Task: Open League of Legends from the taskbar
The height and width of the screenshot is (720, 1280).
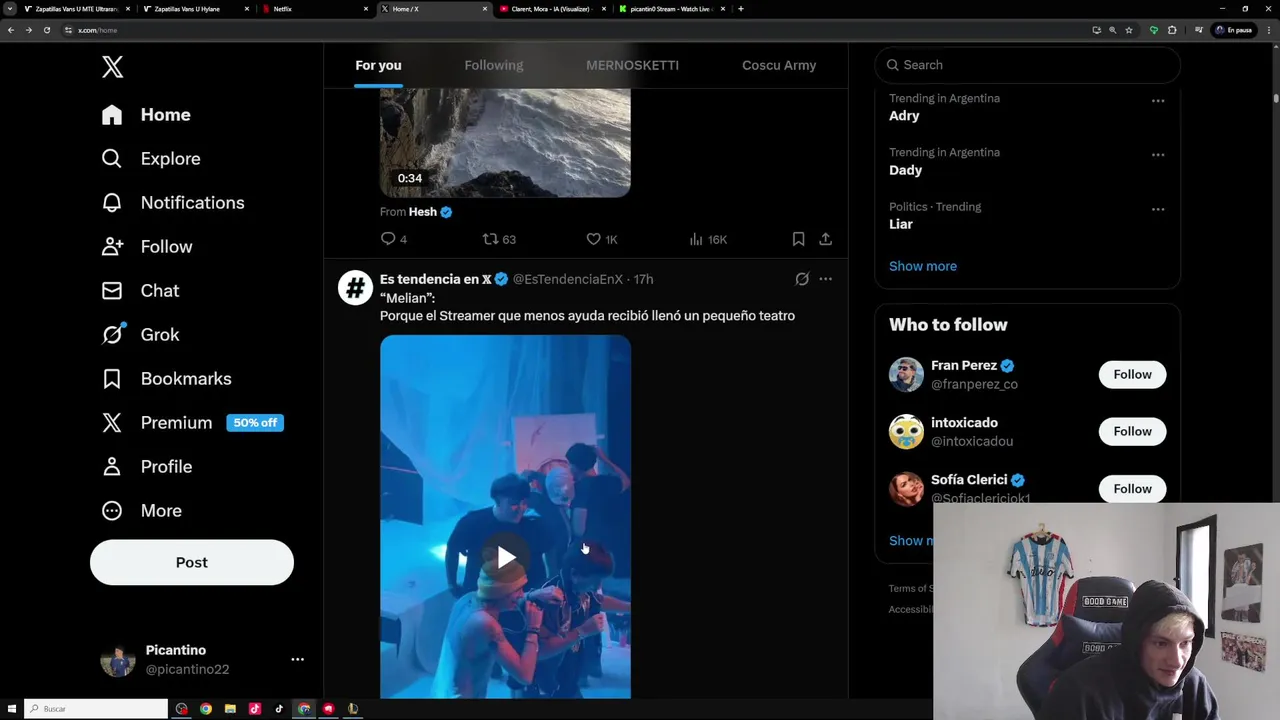Action: pyautogui.click(x=352, y=709)
